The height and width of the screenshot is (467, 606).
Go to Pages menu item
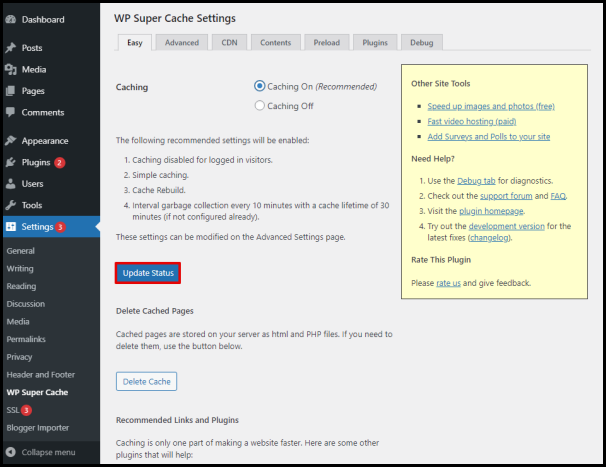tap(33, 91)
